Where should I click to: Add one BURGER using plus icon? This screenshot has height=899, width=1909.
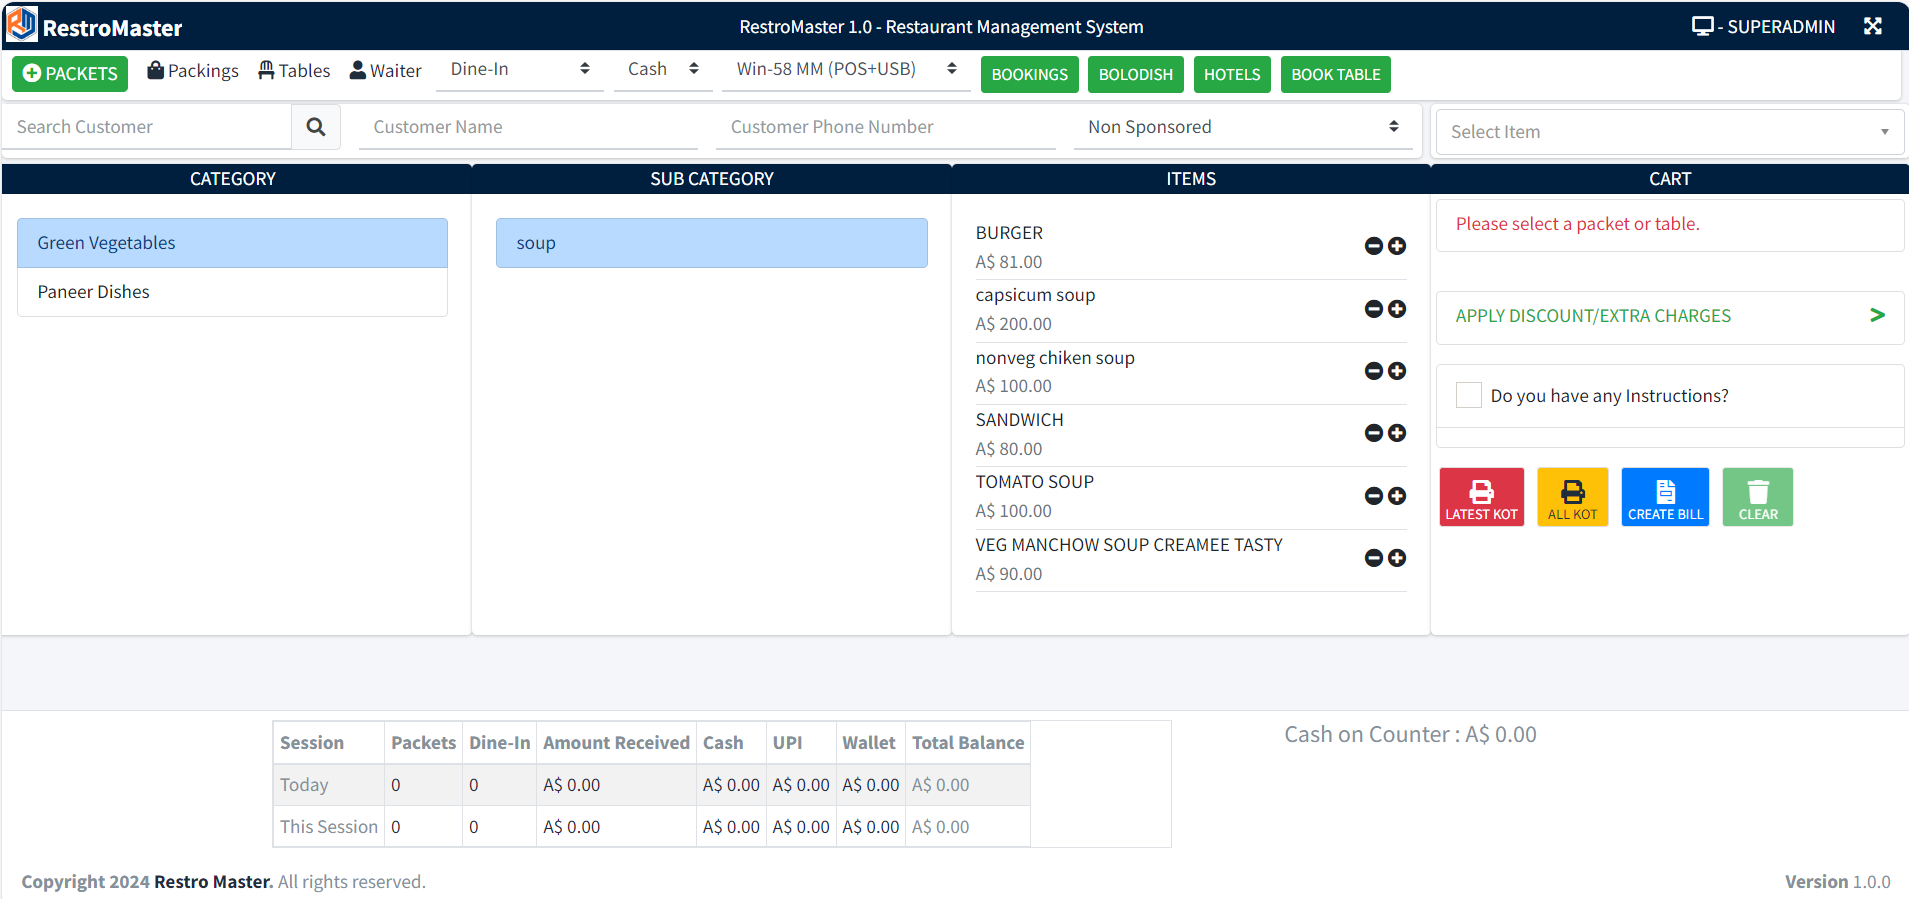(x=1397, y=246)
